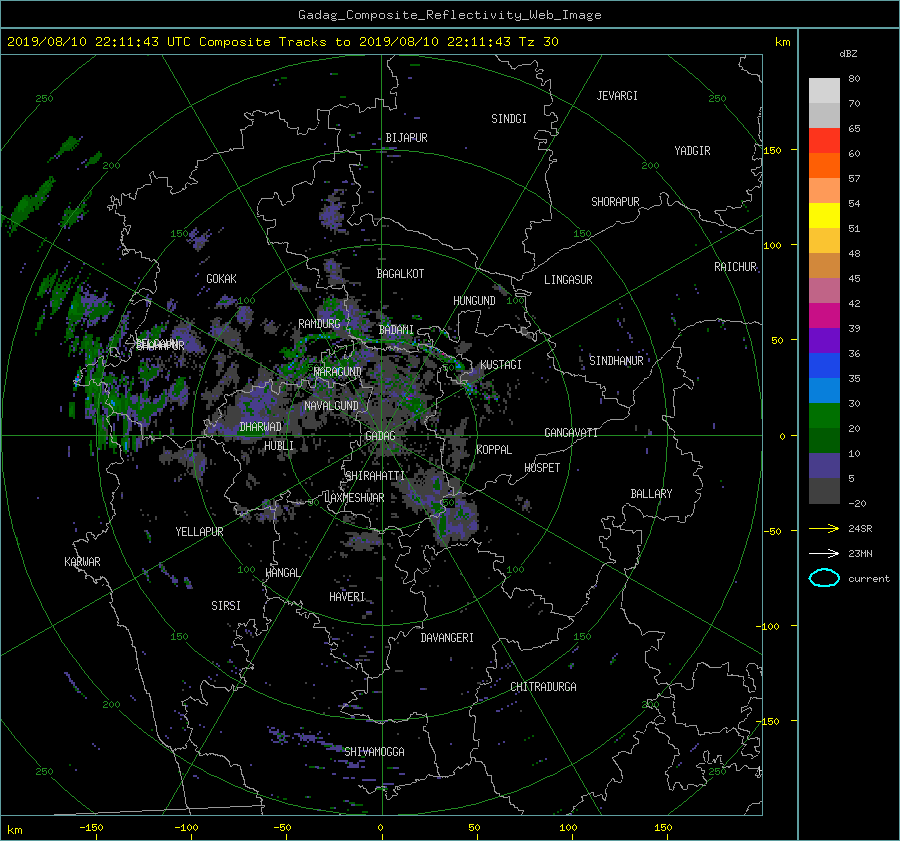Image resolution: width=900 pixels, height=841 pixels.
Task: Click the red 60 dBZ legend swatch
Action: tap(824, 140)
